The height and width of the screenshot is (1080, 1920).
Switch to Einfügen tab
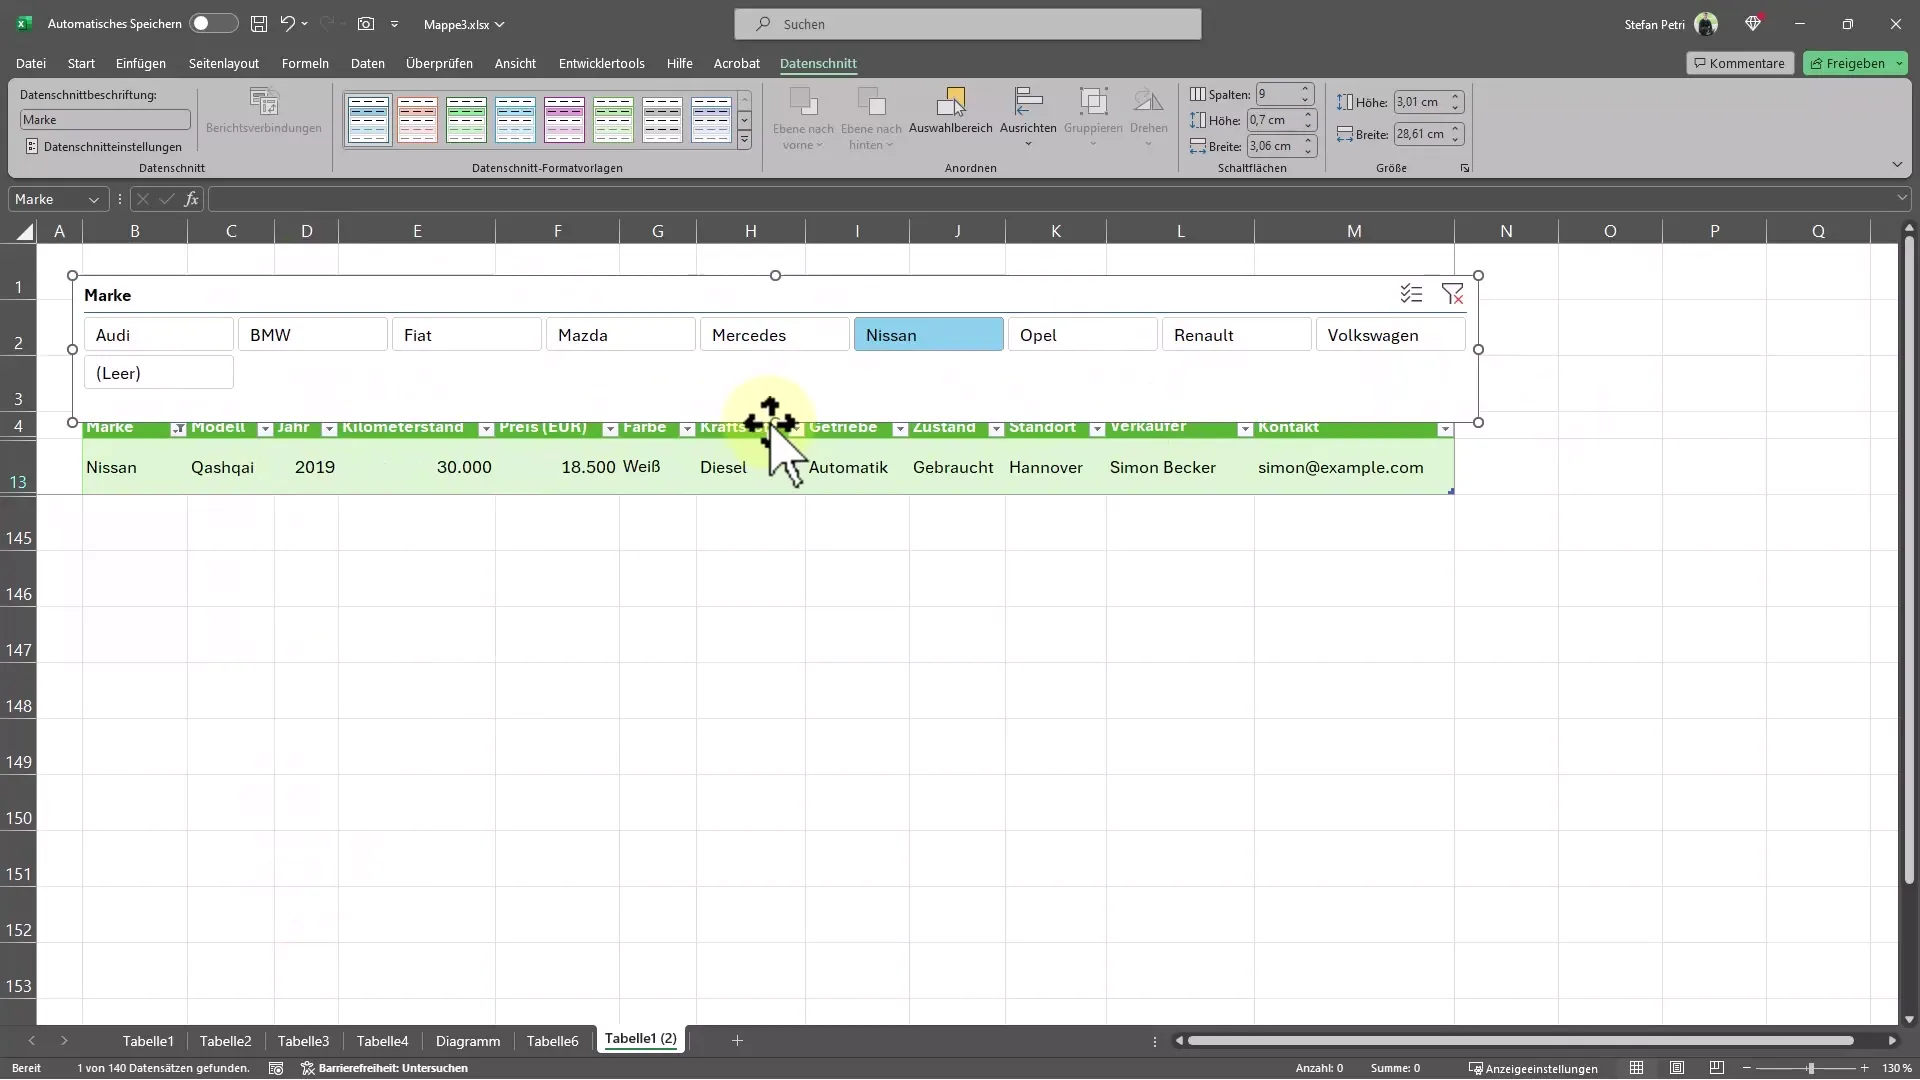click(x=141, y=63)
